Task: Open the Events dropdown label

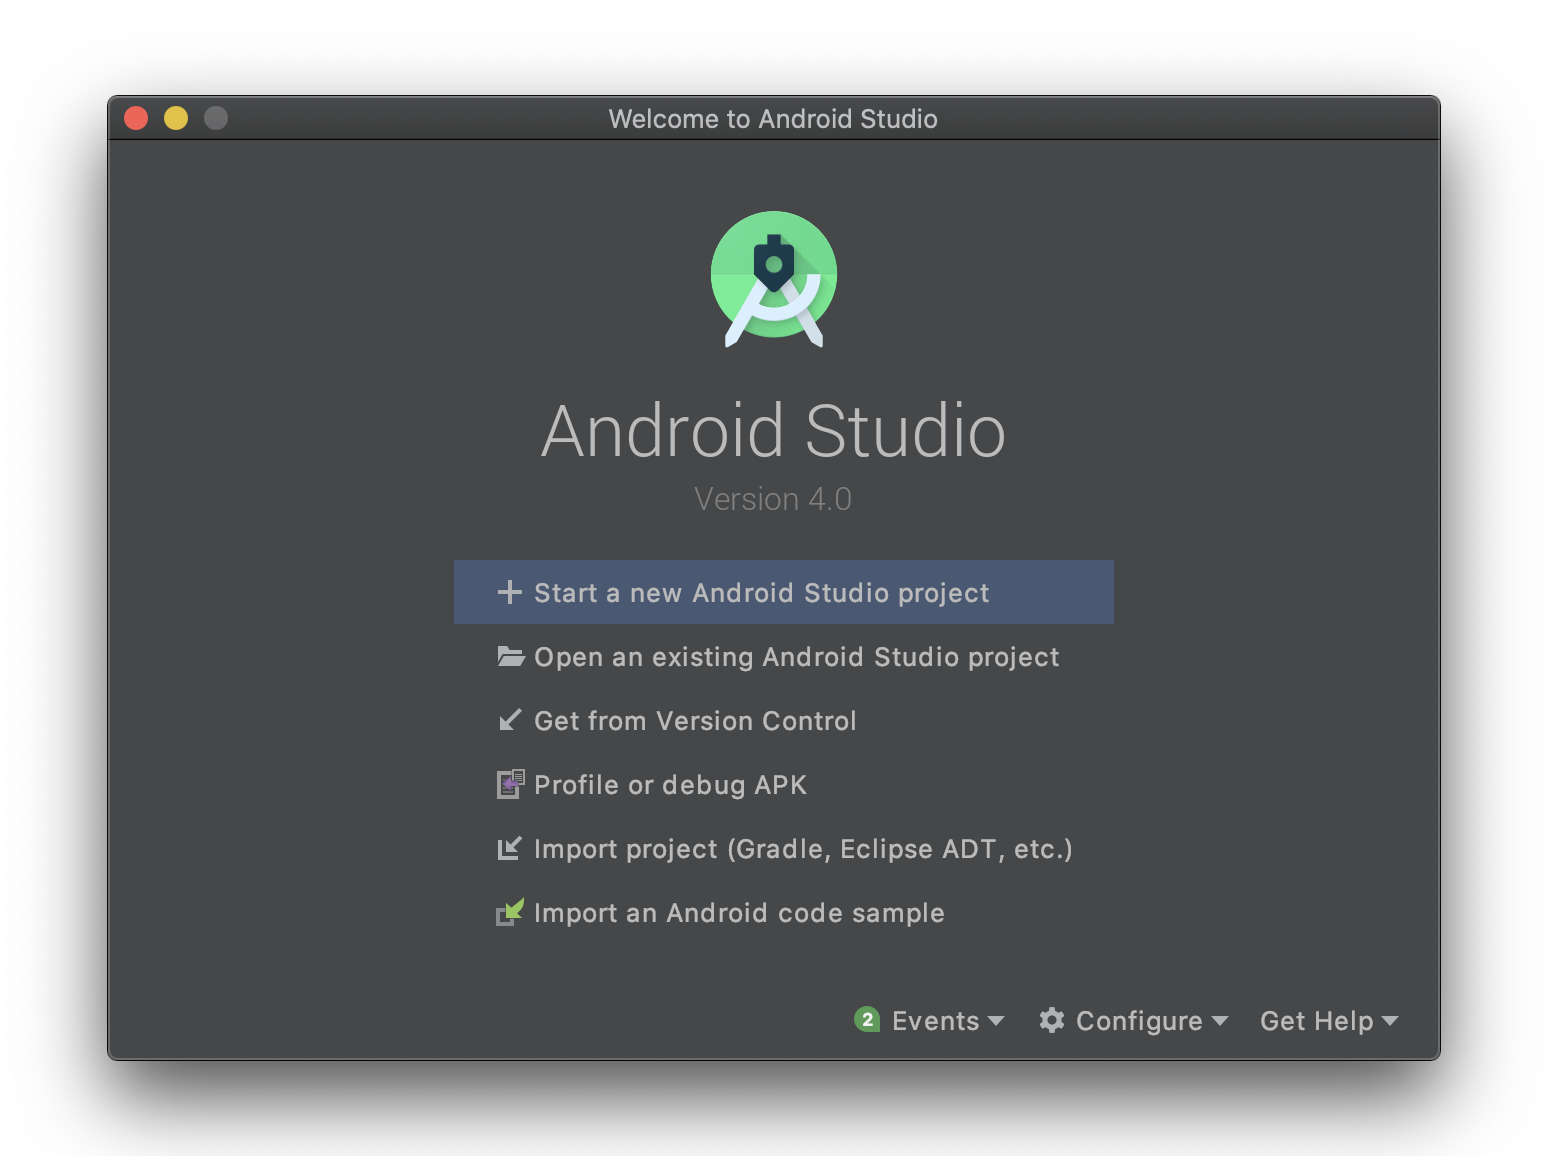Action: coord(936,1021)
